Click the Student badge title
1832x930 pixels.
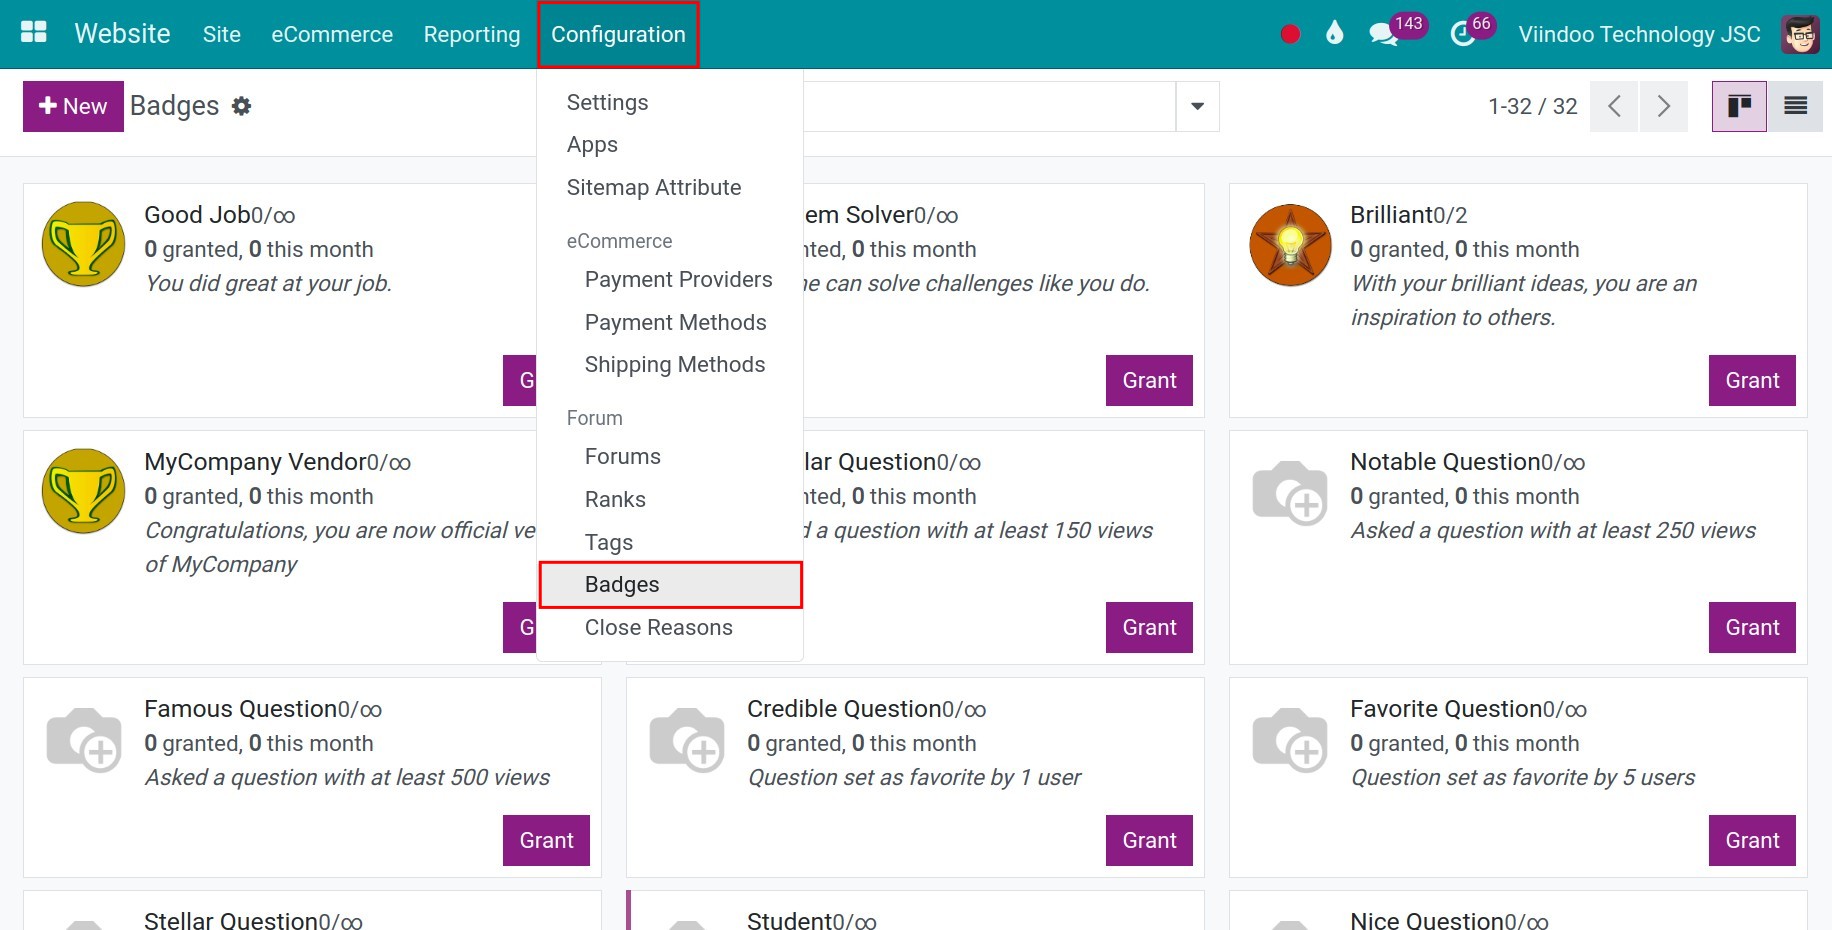[x=789, y=919]
